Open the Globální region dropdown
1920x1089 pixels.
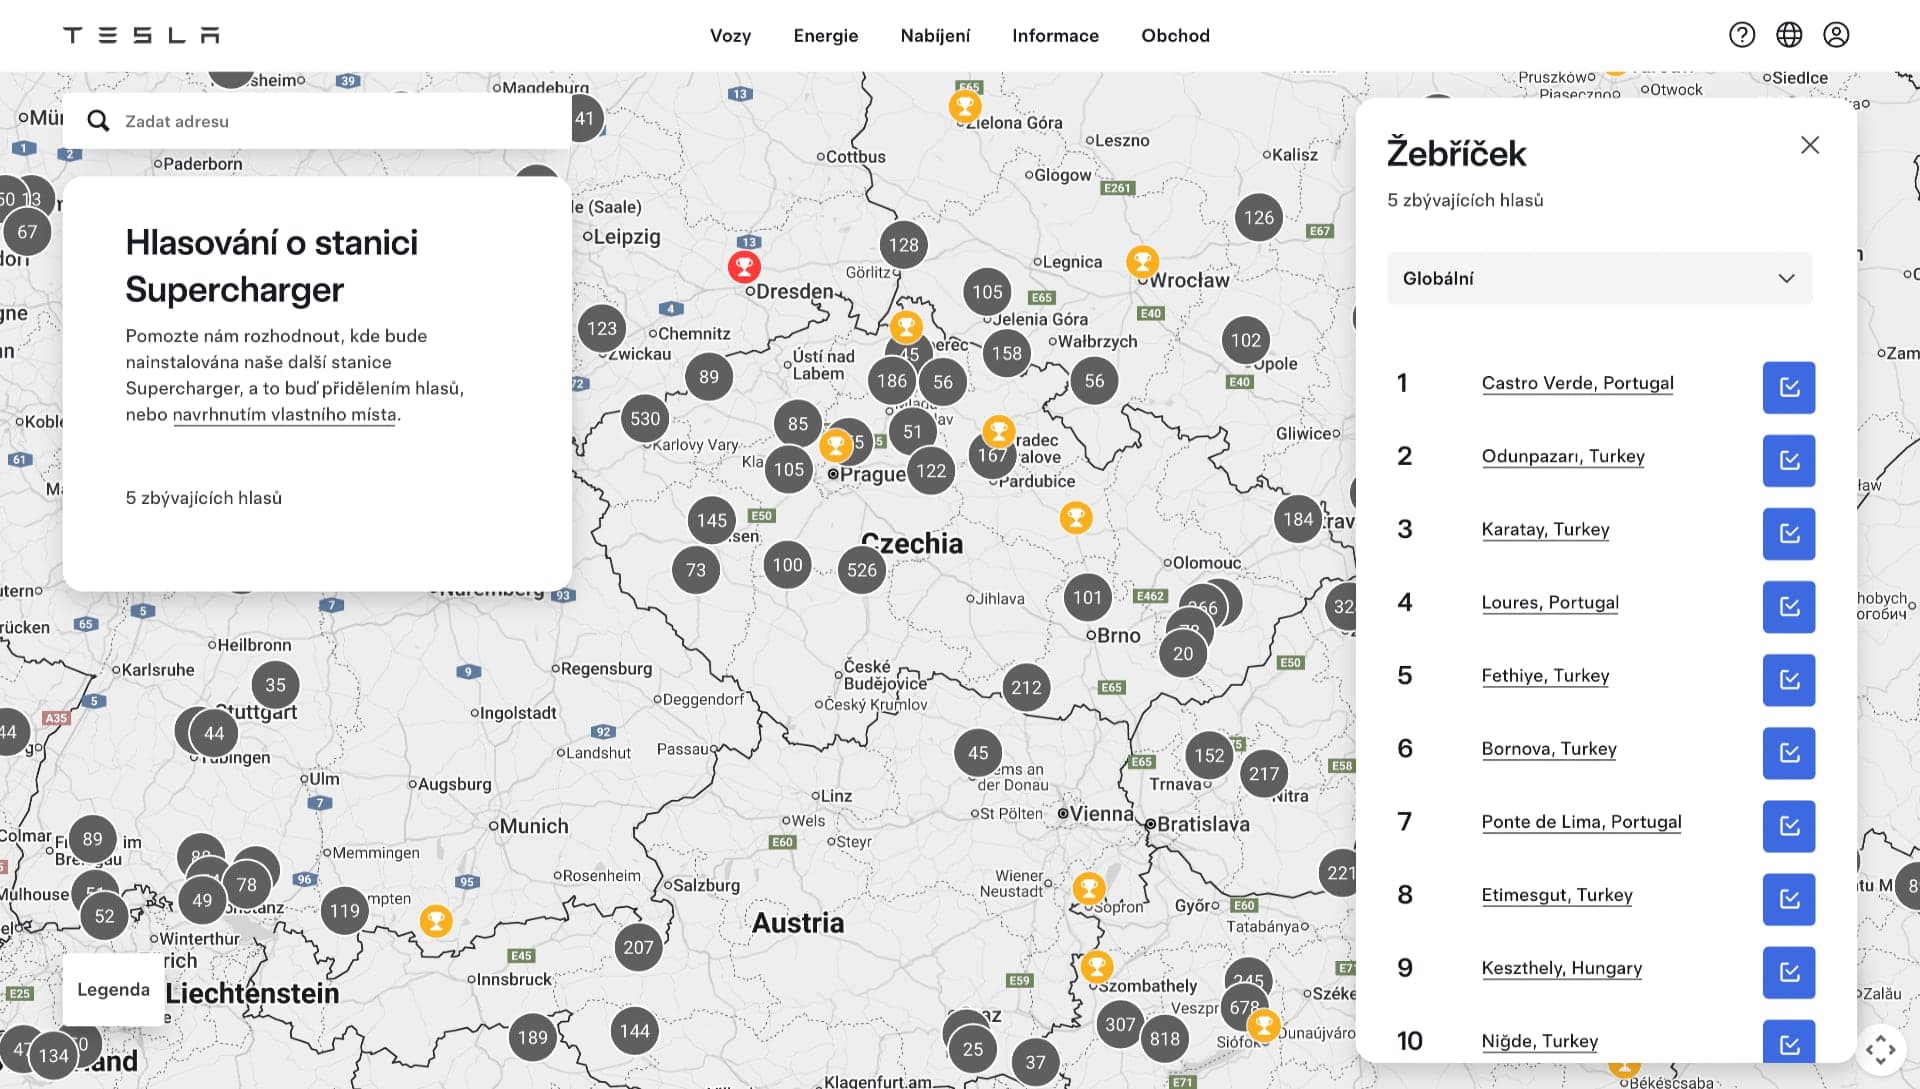click(1598, 277)
